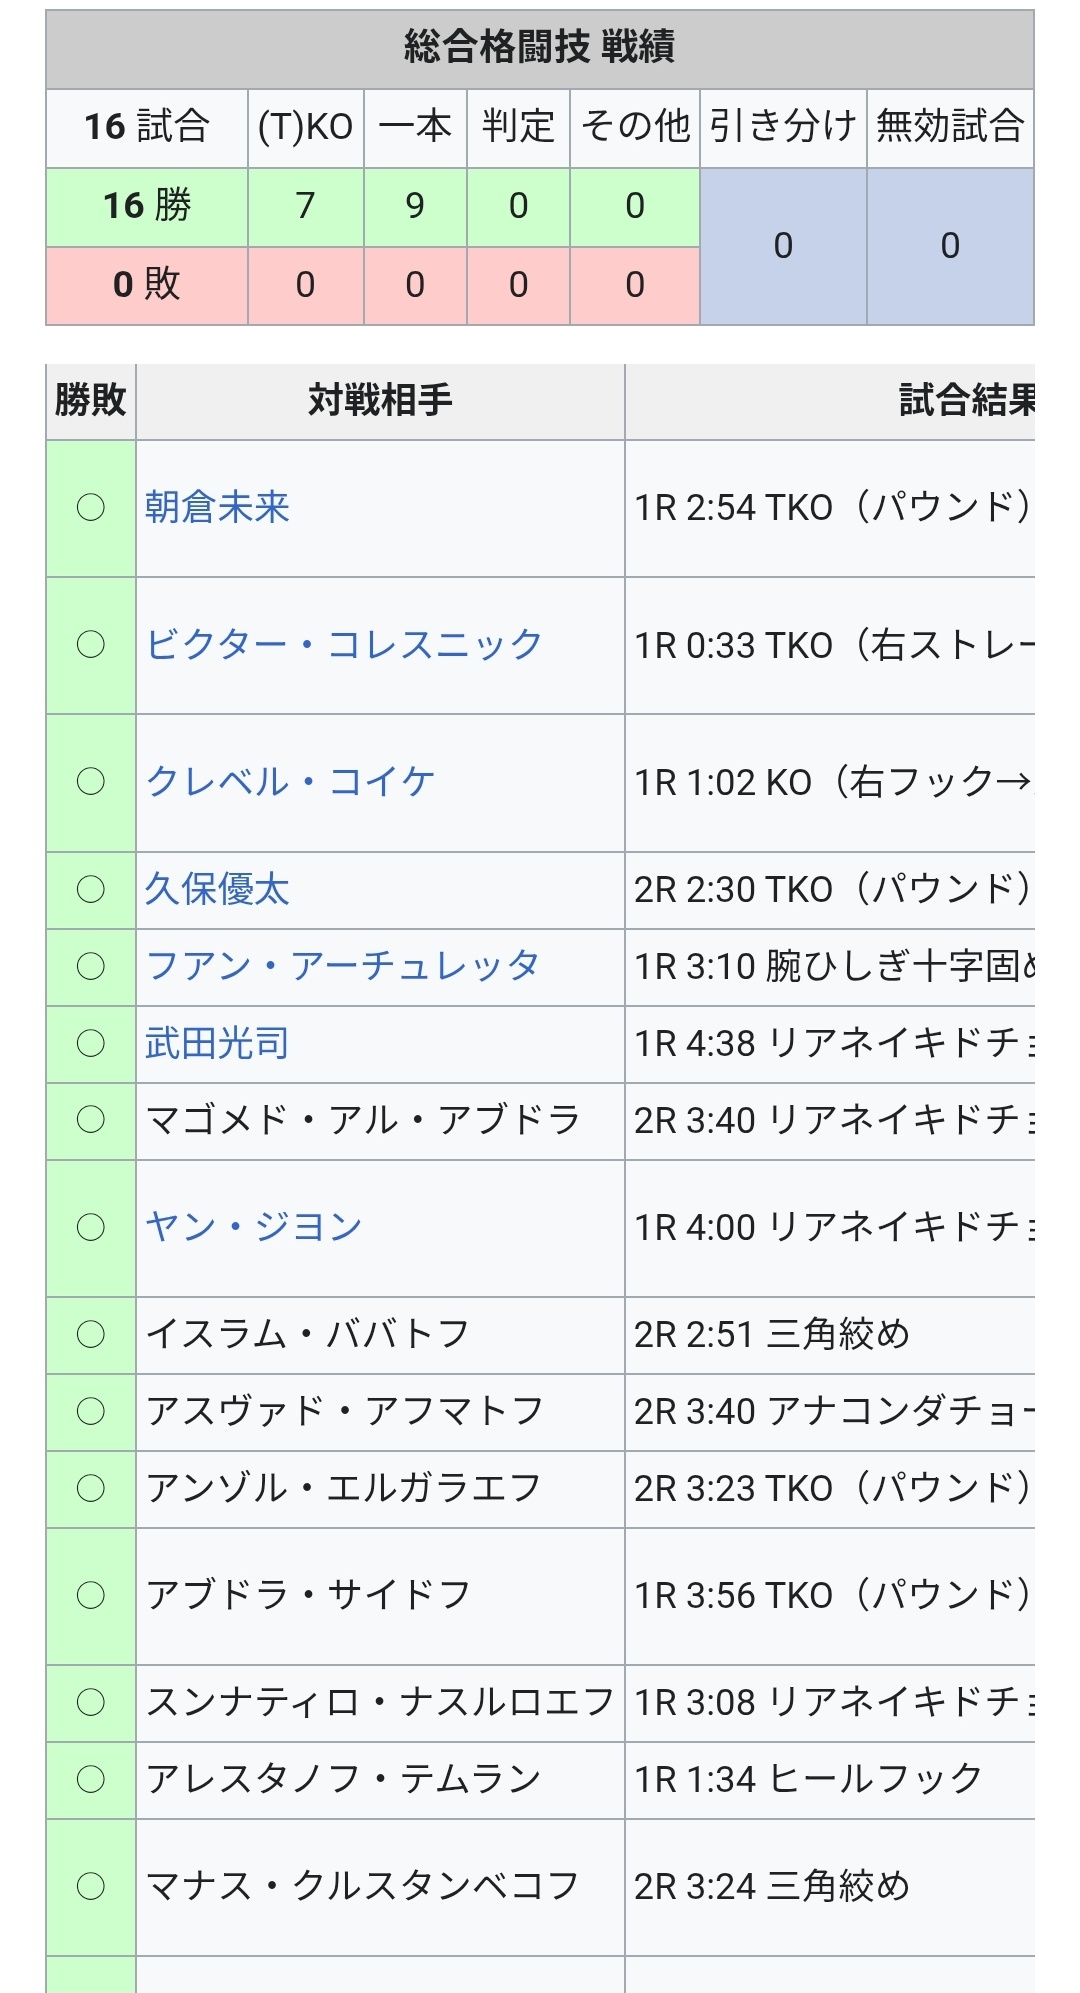1080x1993 pixels.
Task: Click the 総合格闘技 戦績 table title
Action: click(539, 47)
